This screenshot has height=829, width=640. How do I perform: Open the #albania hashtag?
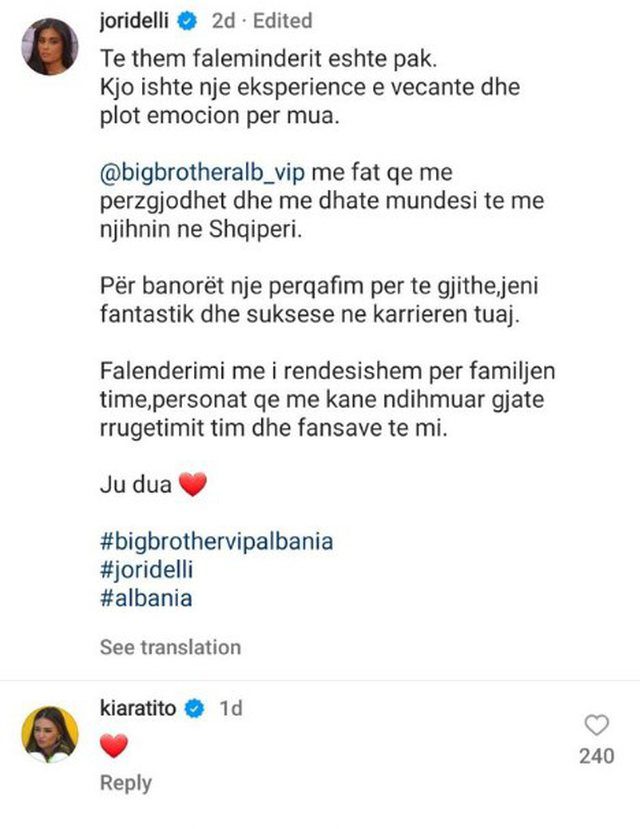(x=146, y=599)
